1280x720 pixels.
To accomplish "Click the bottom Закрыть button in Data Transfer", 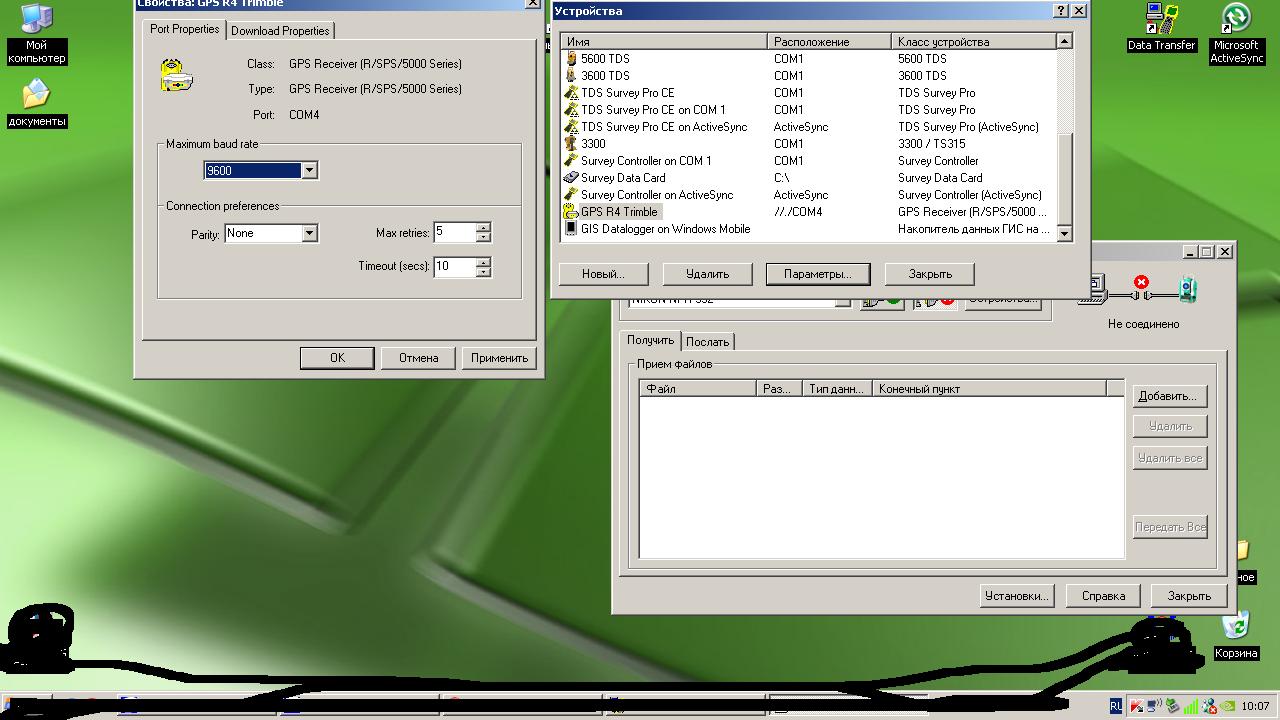I will click(1189, 596).
